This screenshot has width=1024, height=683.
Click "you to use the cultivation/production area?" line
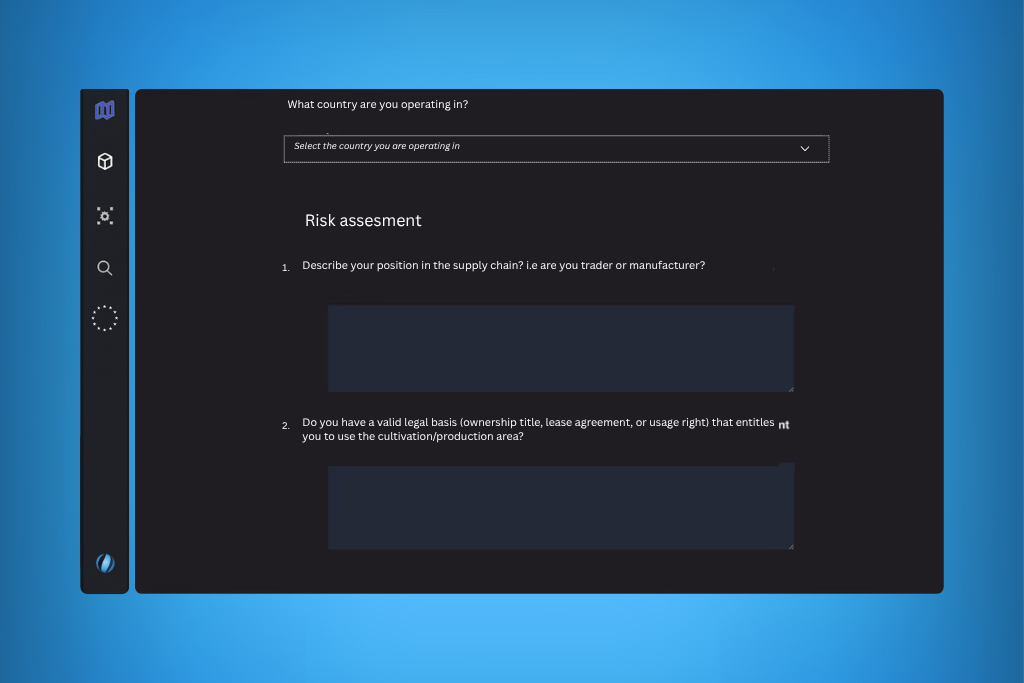[x=413, y=437]
